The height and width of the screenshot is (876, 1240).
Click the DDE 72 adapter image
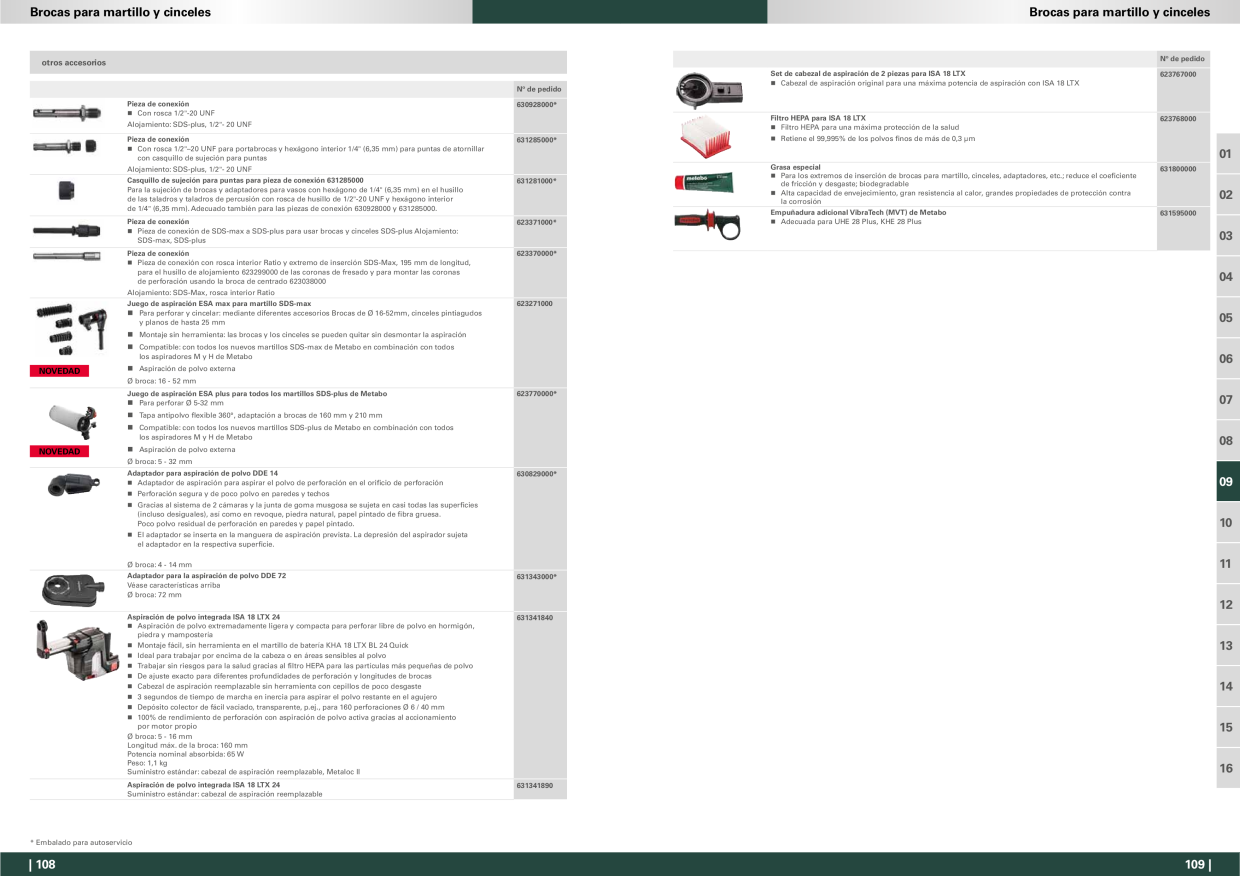[x=73, y=590]
